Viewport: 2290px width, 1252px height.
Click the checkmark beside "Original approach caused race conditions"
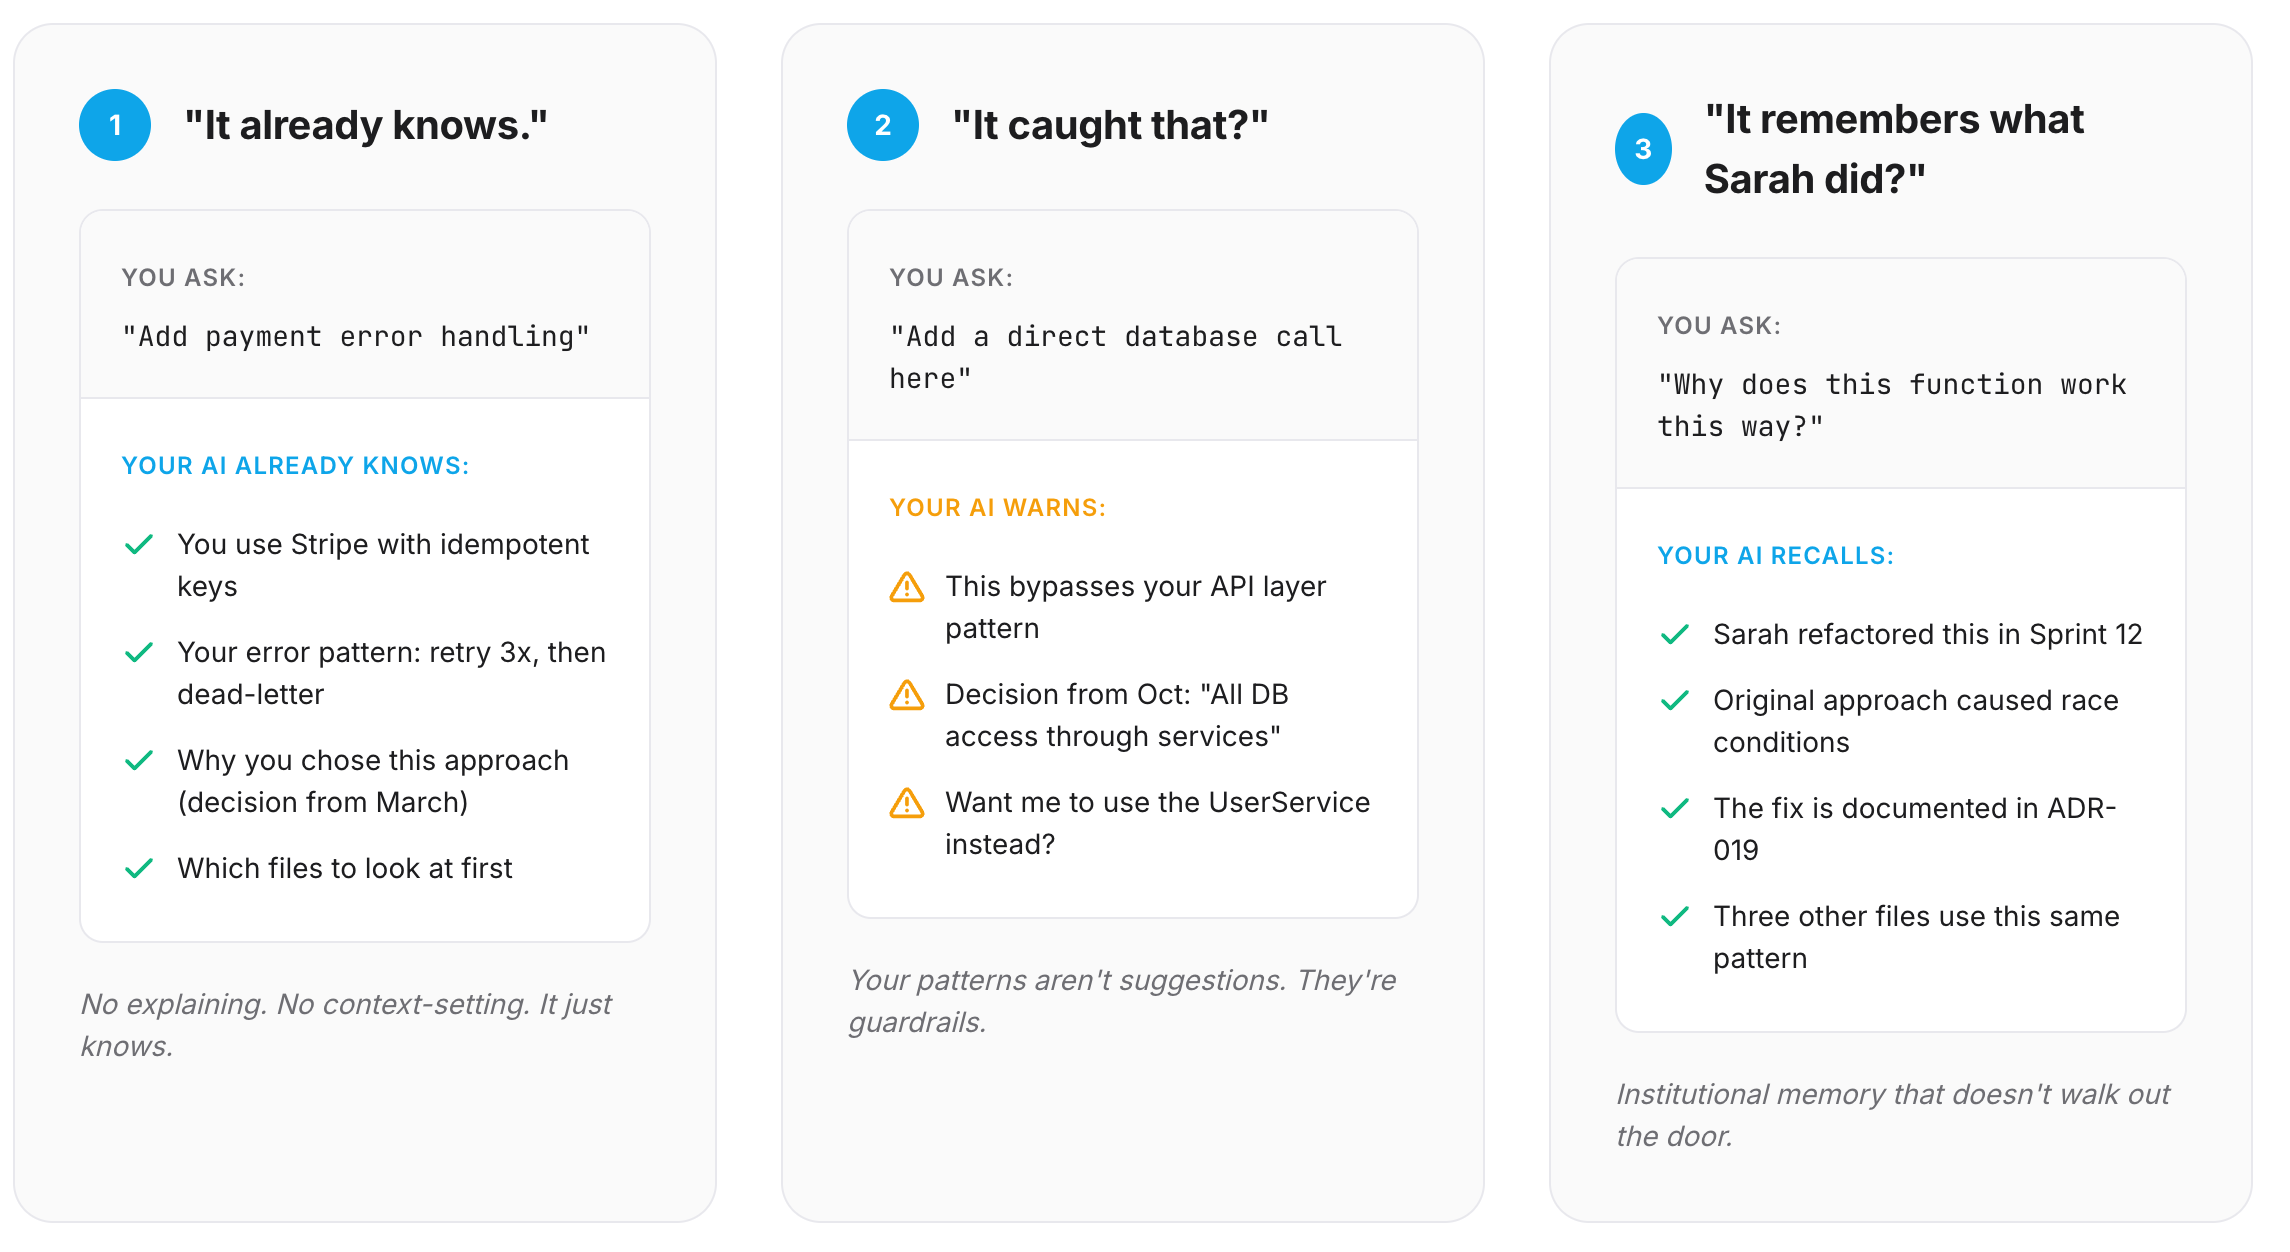(1675, 701)
